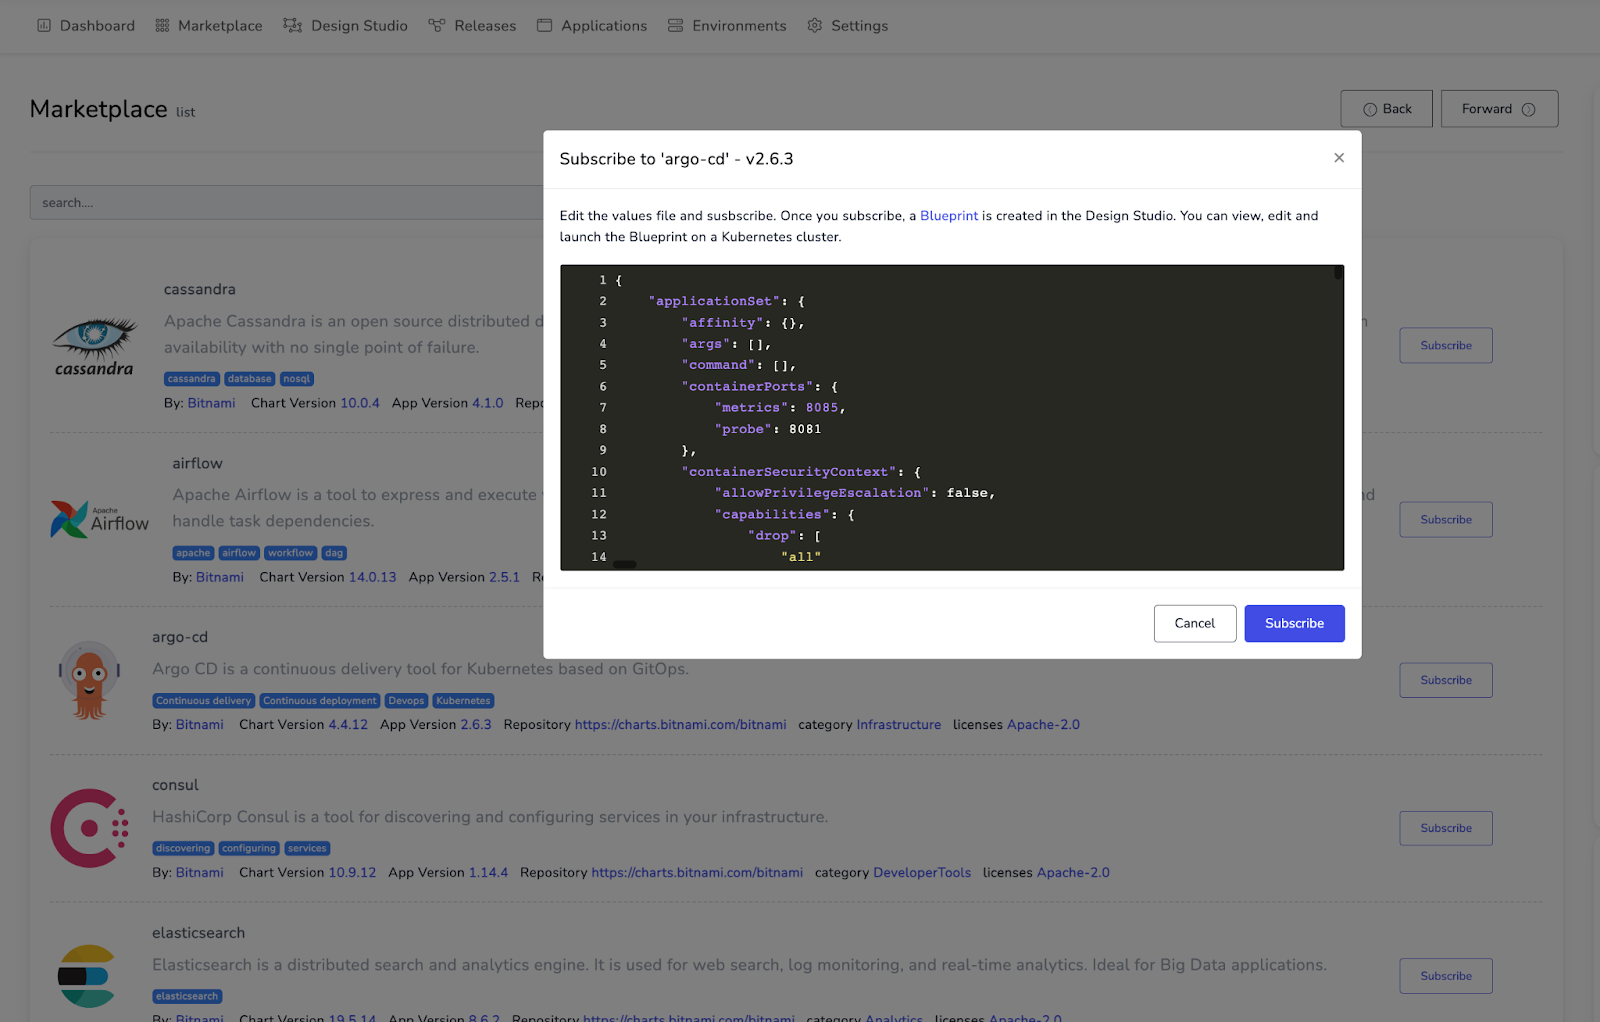Focus the marketplace search field
This screenshot has height=1022, width=1600.
[286, 203]
